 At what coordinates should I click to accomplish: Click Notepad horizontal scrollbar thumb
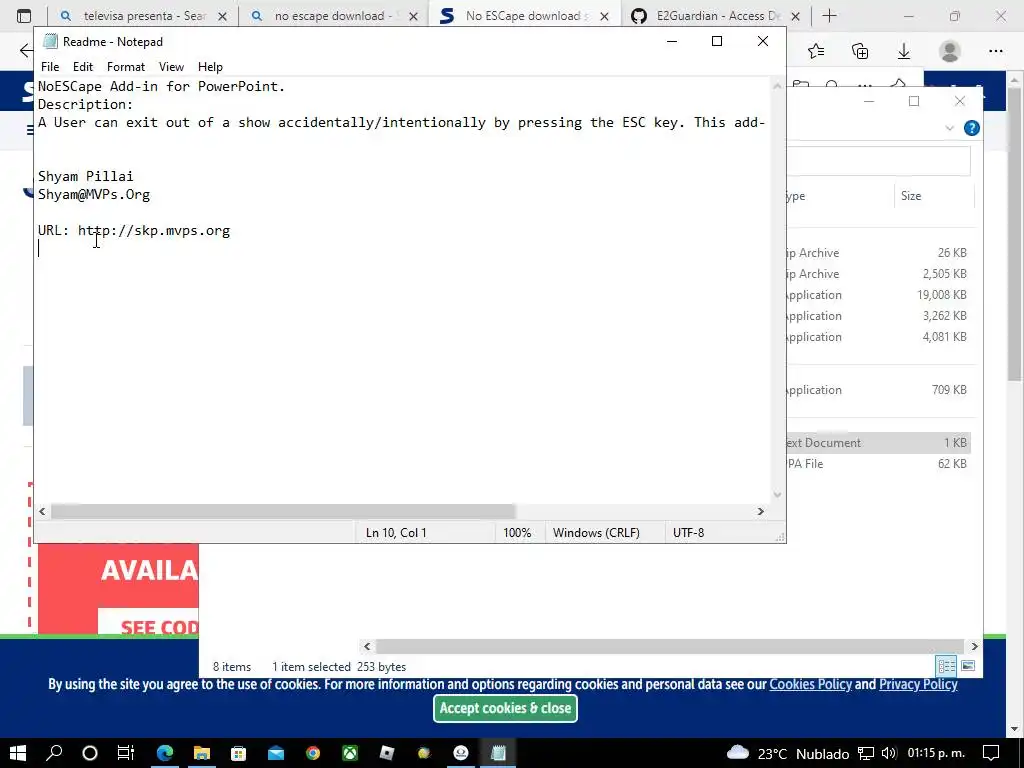283,511
